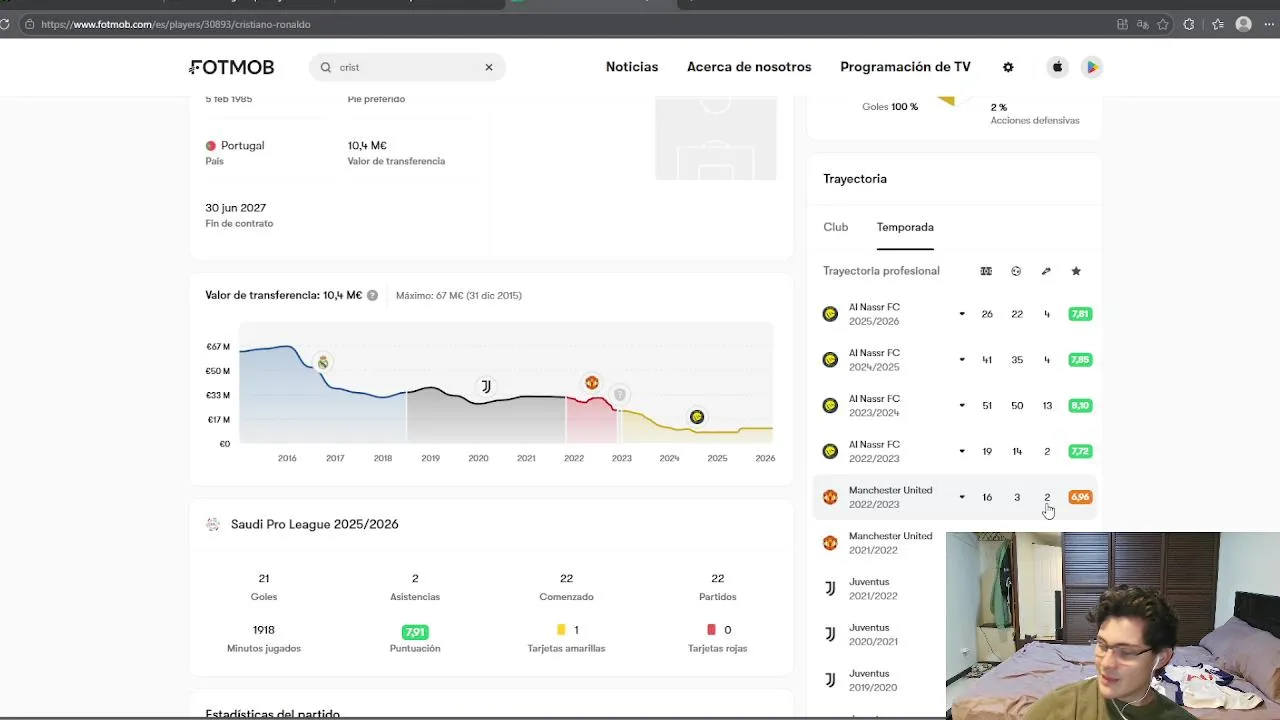Click Juventus crest for 2020/2021

(x=830, y=634)
